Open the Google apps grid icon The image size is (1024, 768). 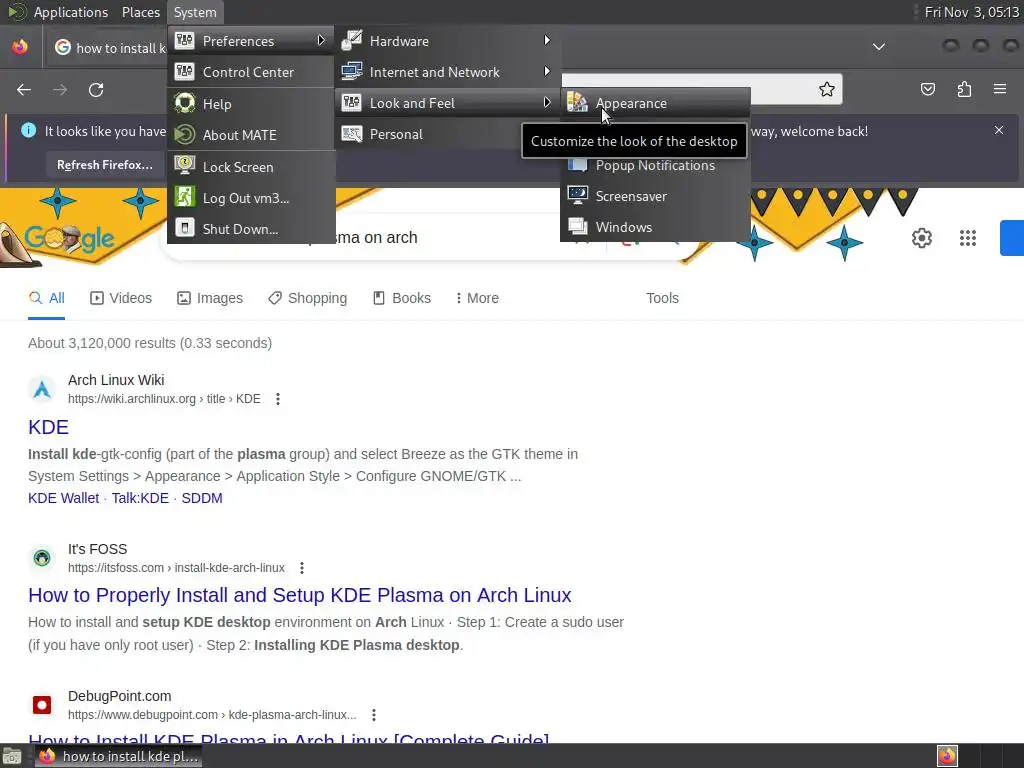click(x=968, y=238)
